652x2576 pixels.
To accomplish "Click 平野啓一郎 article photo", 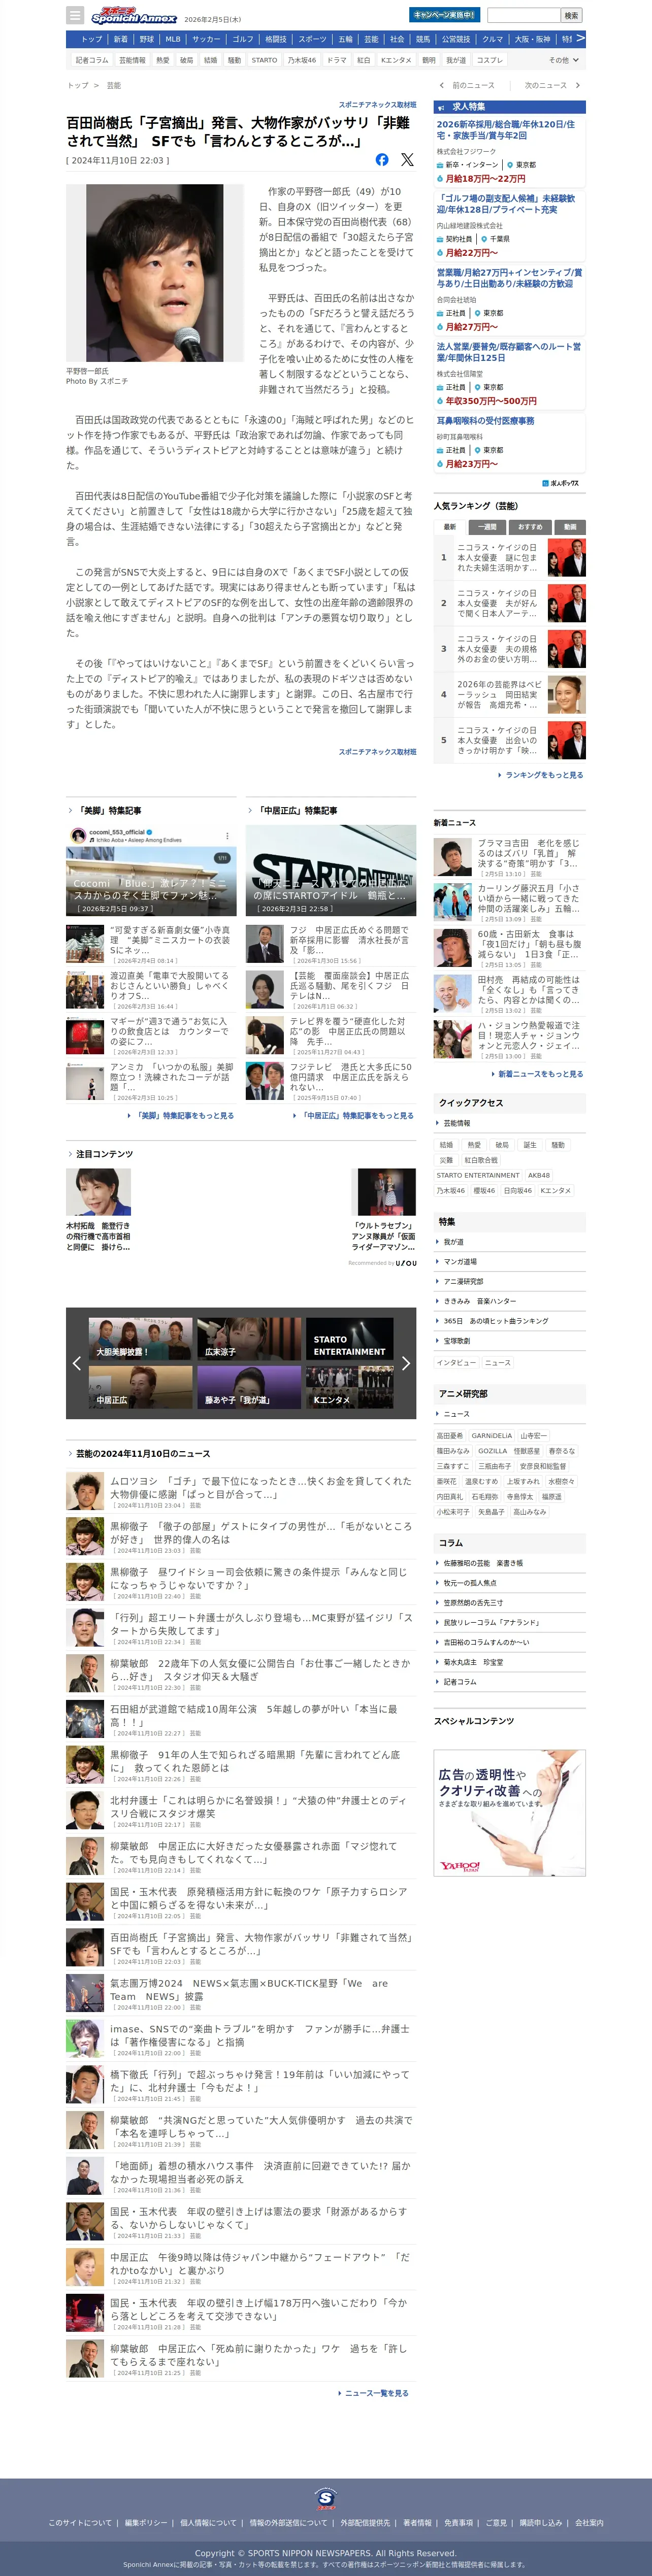I will coord(155,273).
